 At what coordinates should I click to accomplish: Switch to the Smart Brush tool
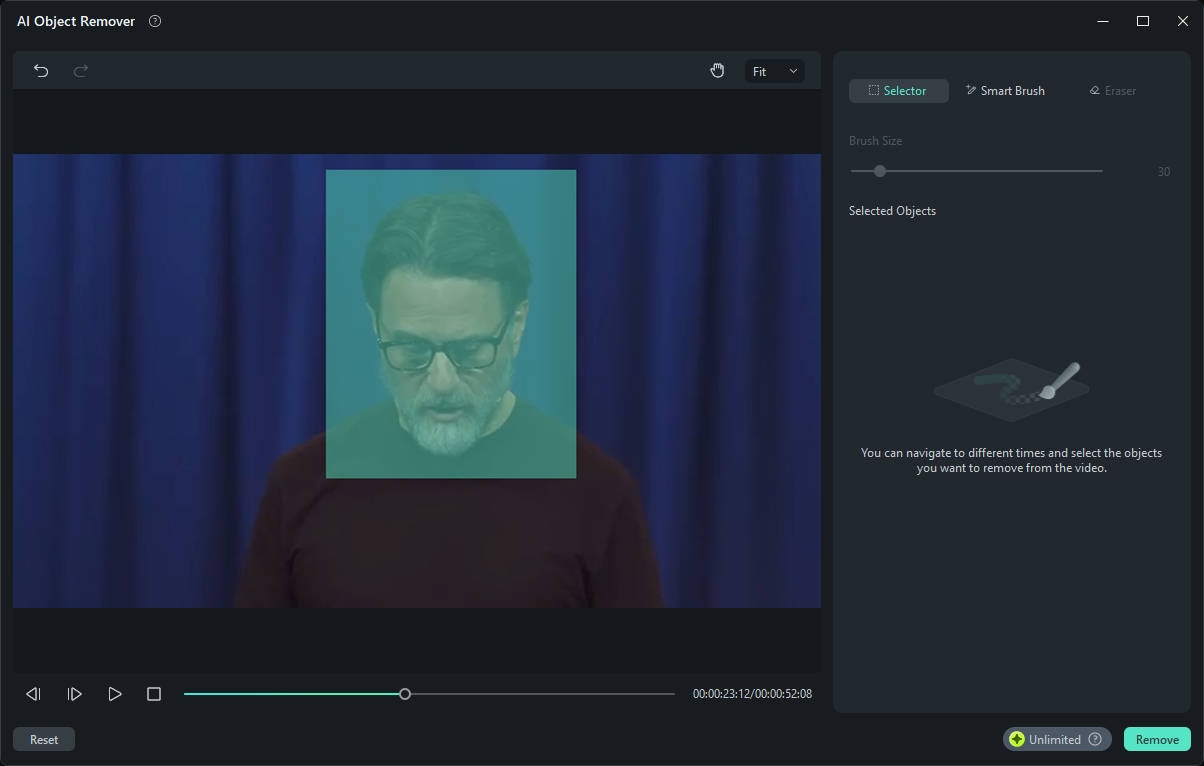tap(1005, 91)
